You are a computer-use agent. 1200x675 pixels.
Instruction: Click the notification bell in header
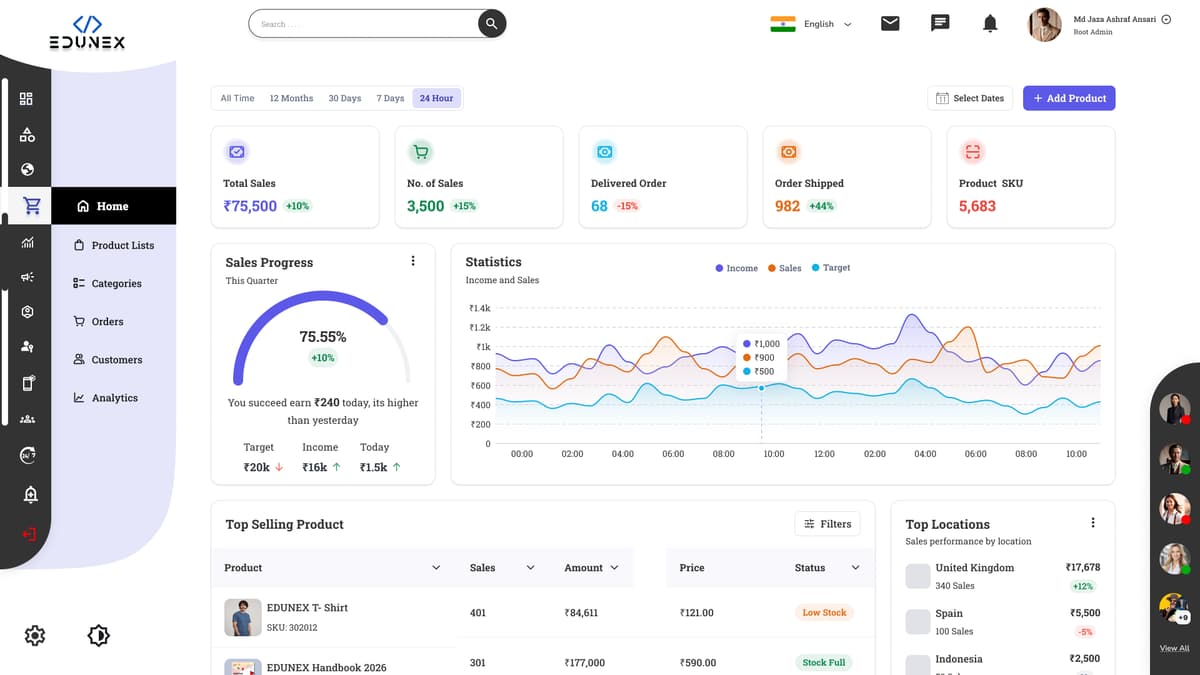pos(990,23)
